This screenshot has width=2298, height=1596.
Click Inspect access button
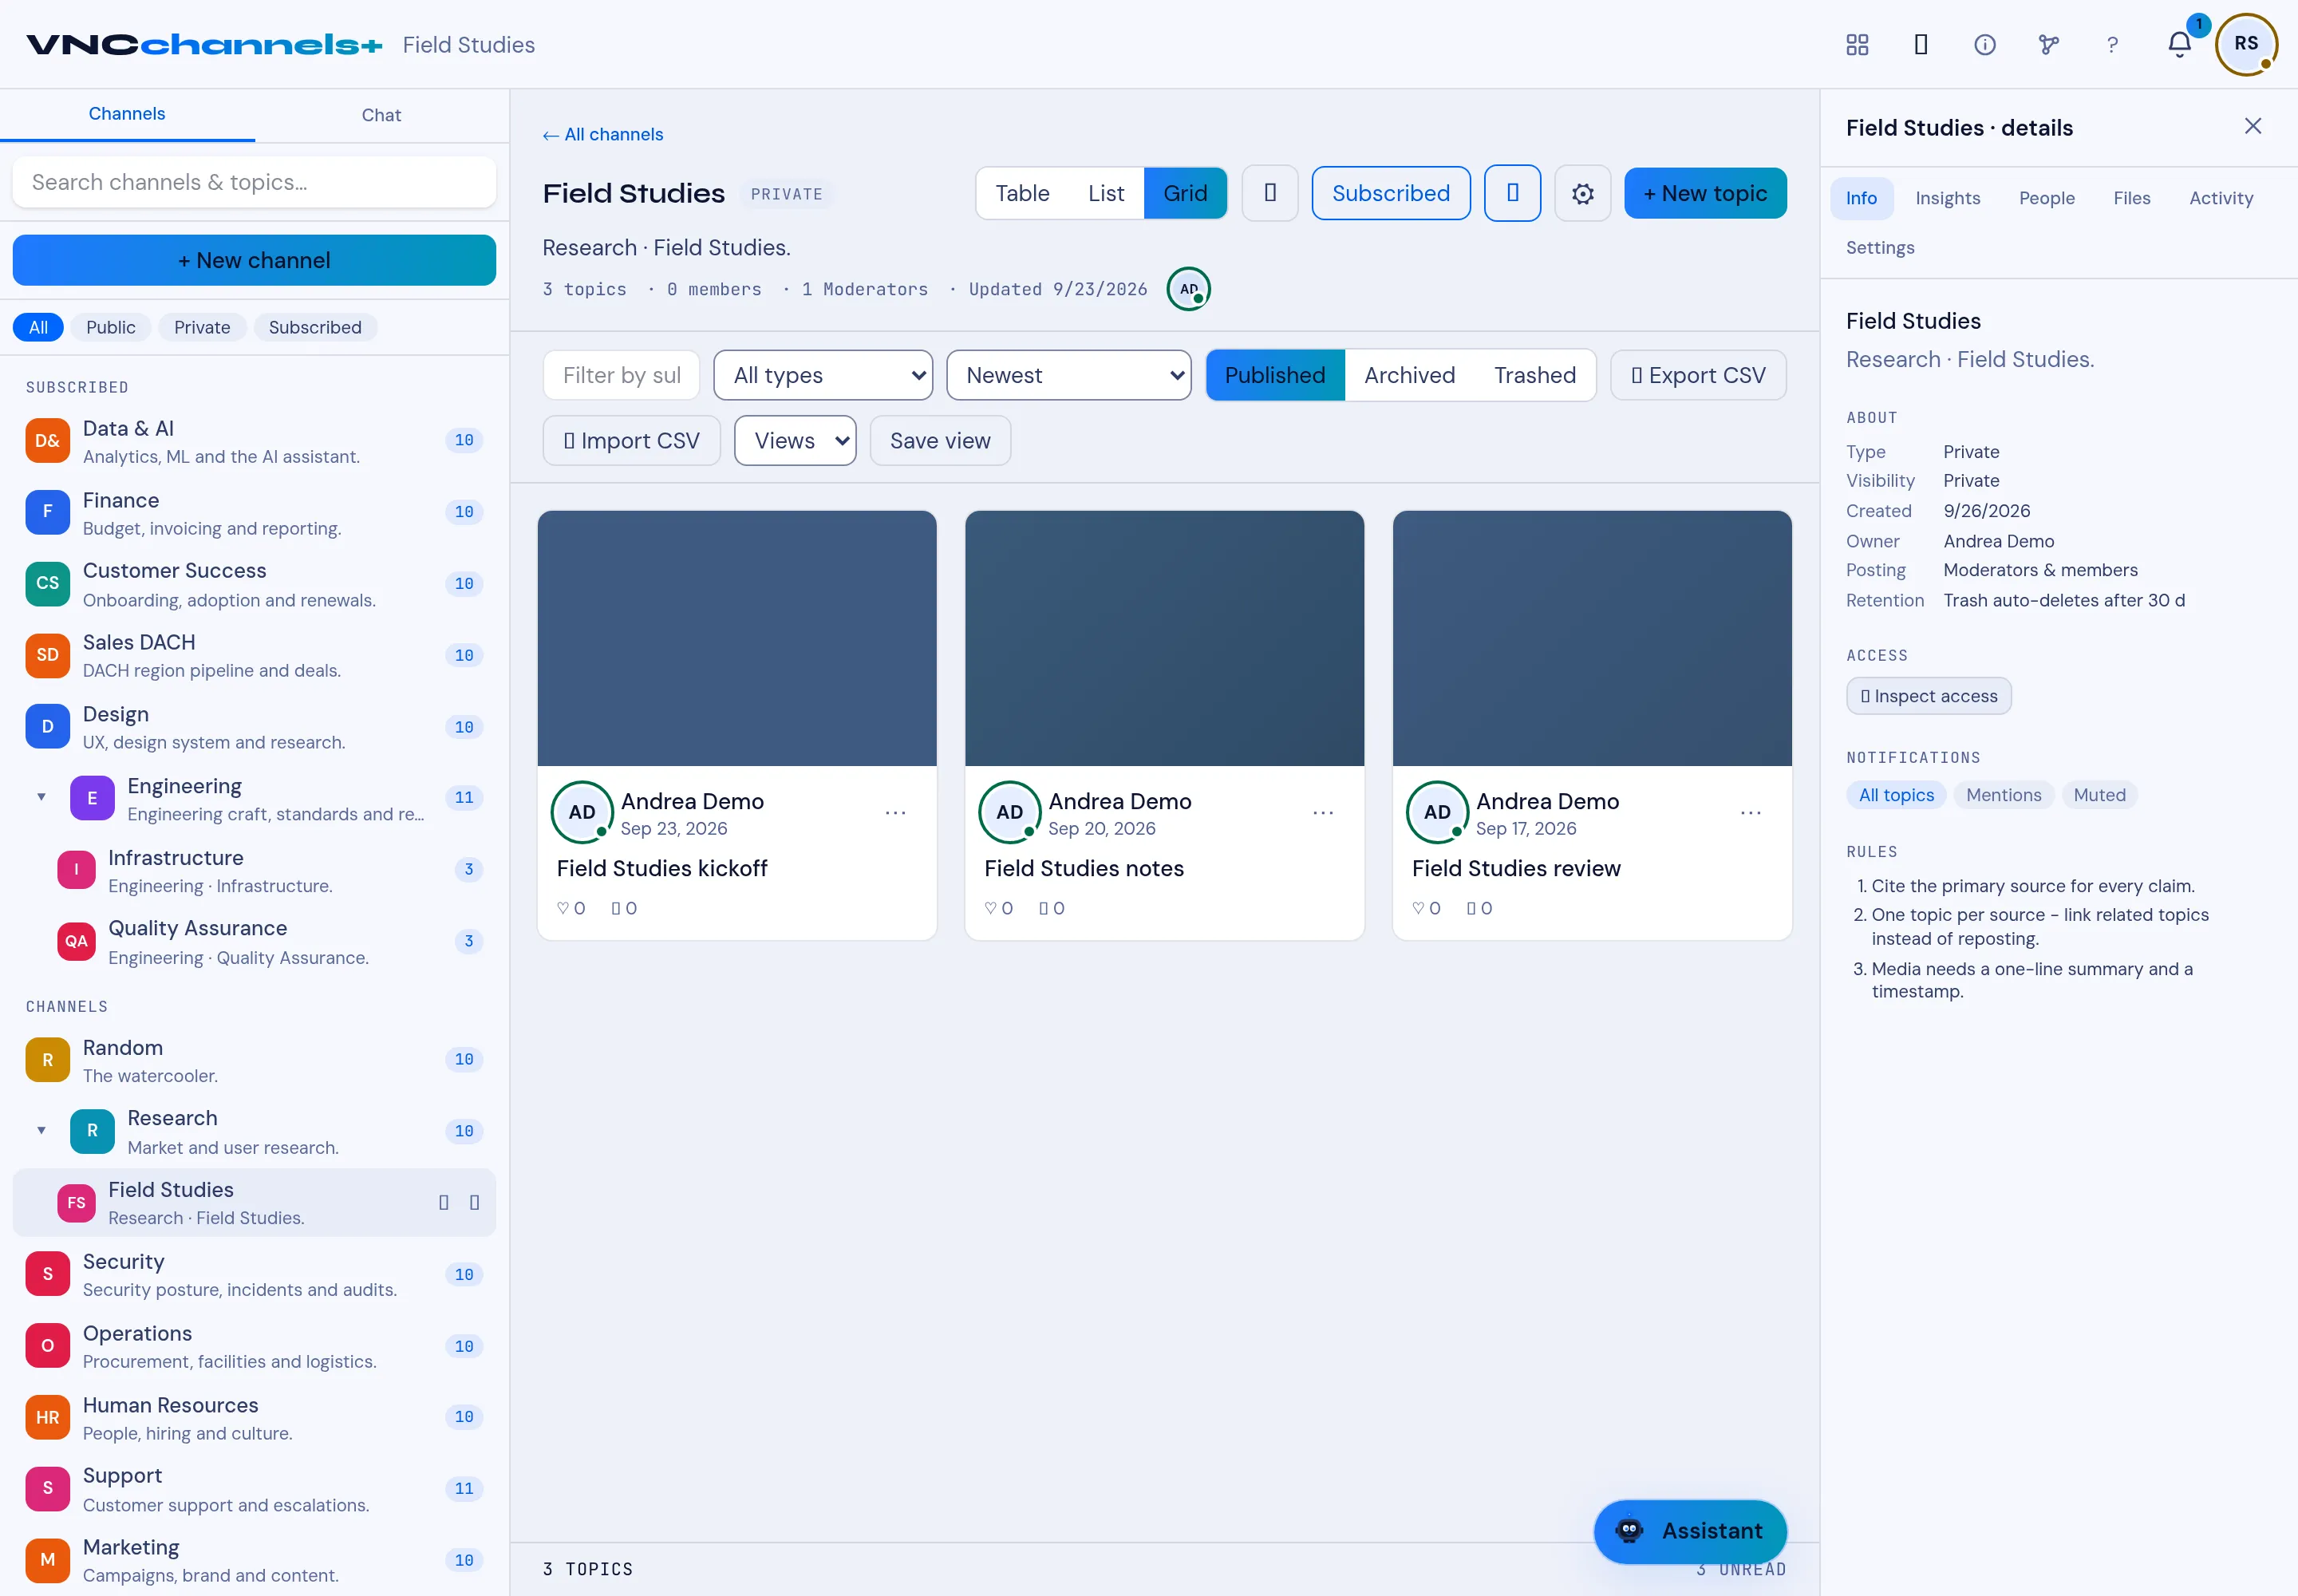pyautogui.click(x=1928, y=696)
